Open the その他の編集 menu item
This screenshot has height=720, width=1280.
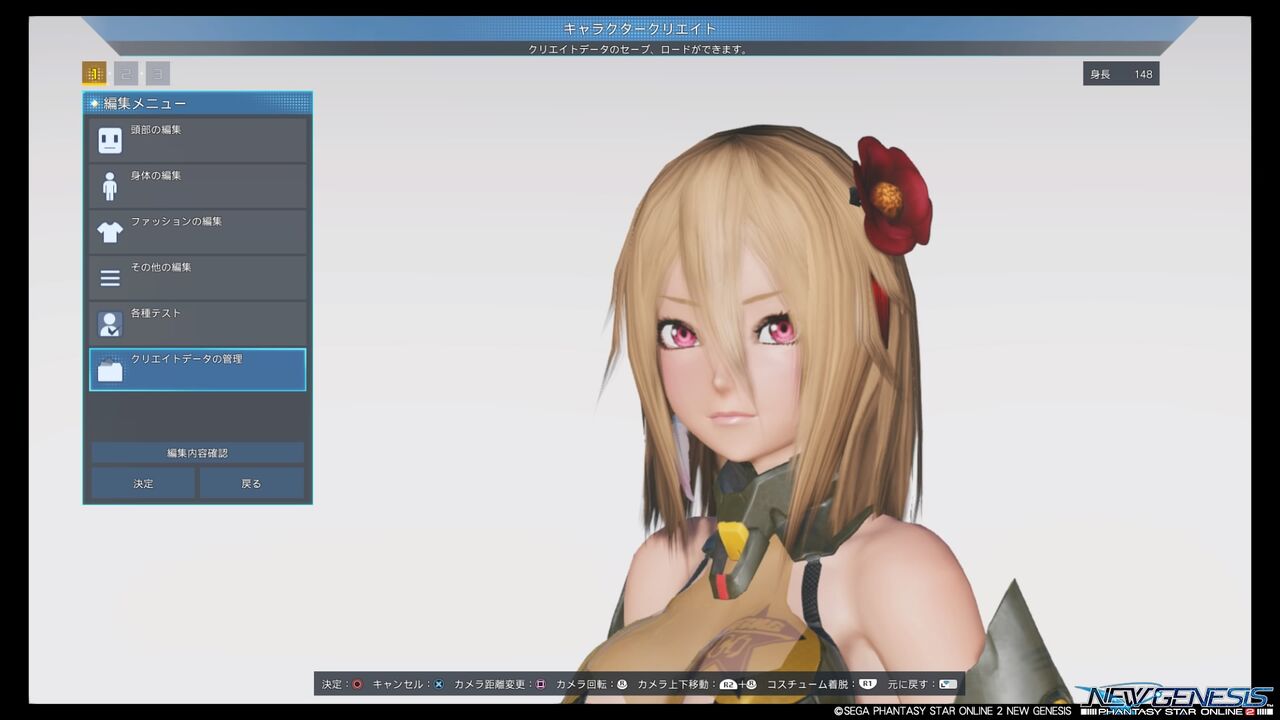[x=198, y=278]
